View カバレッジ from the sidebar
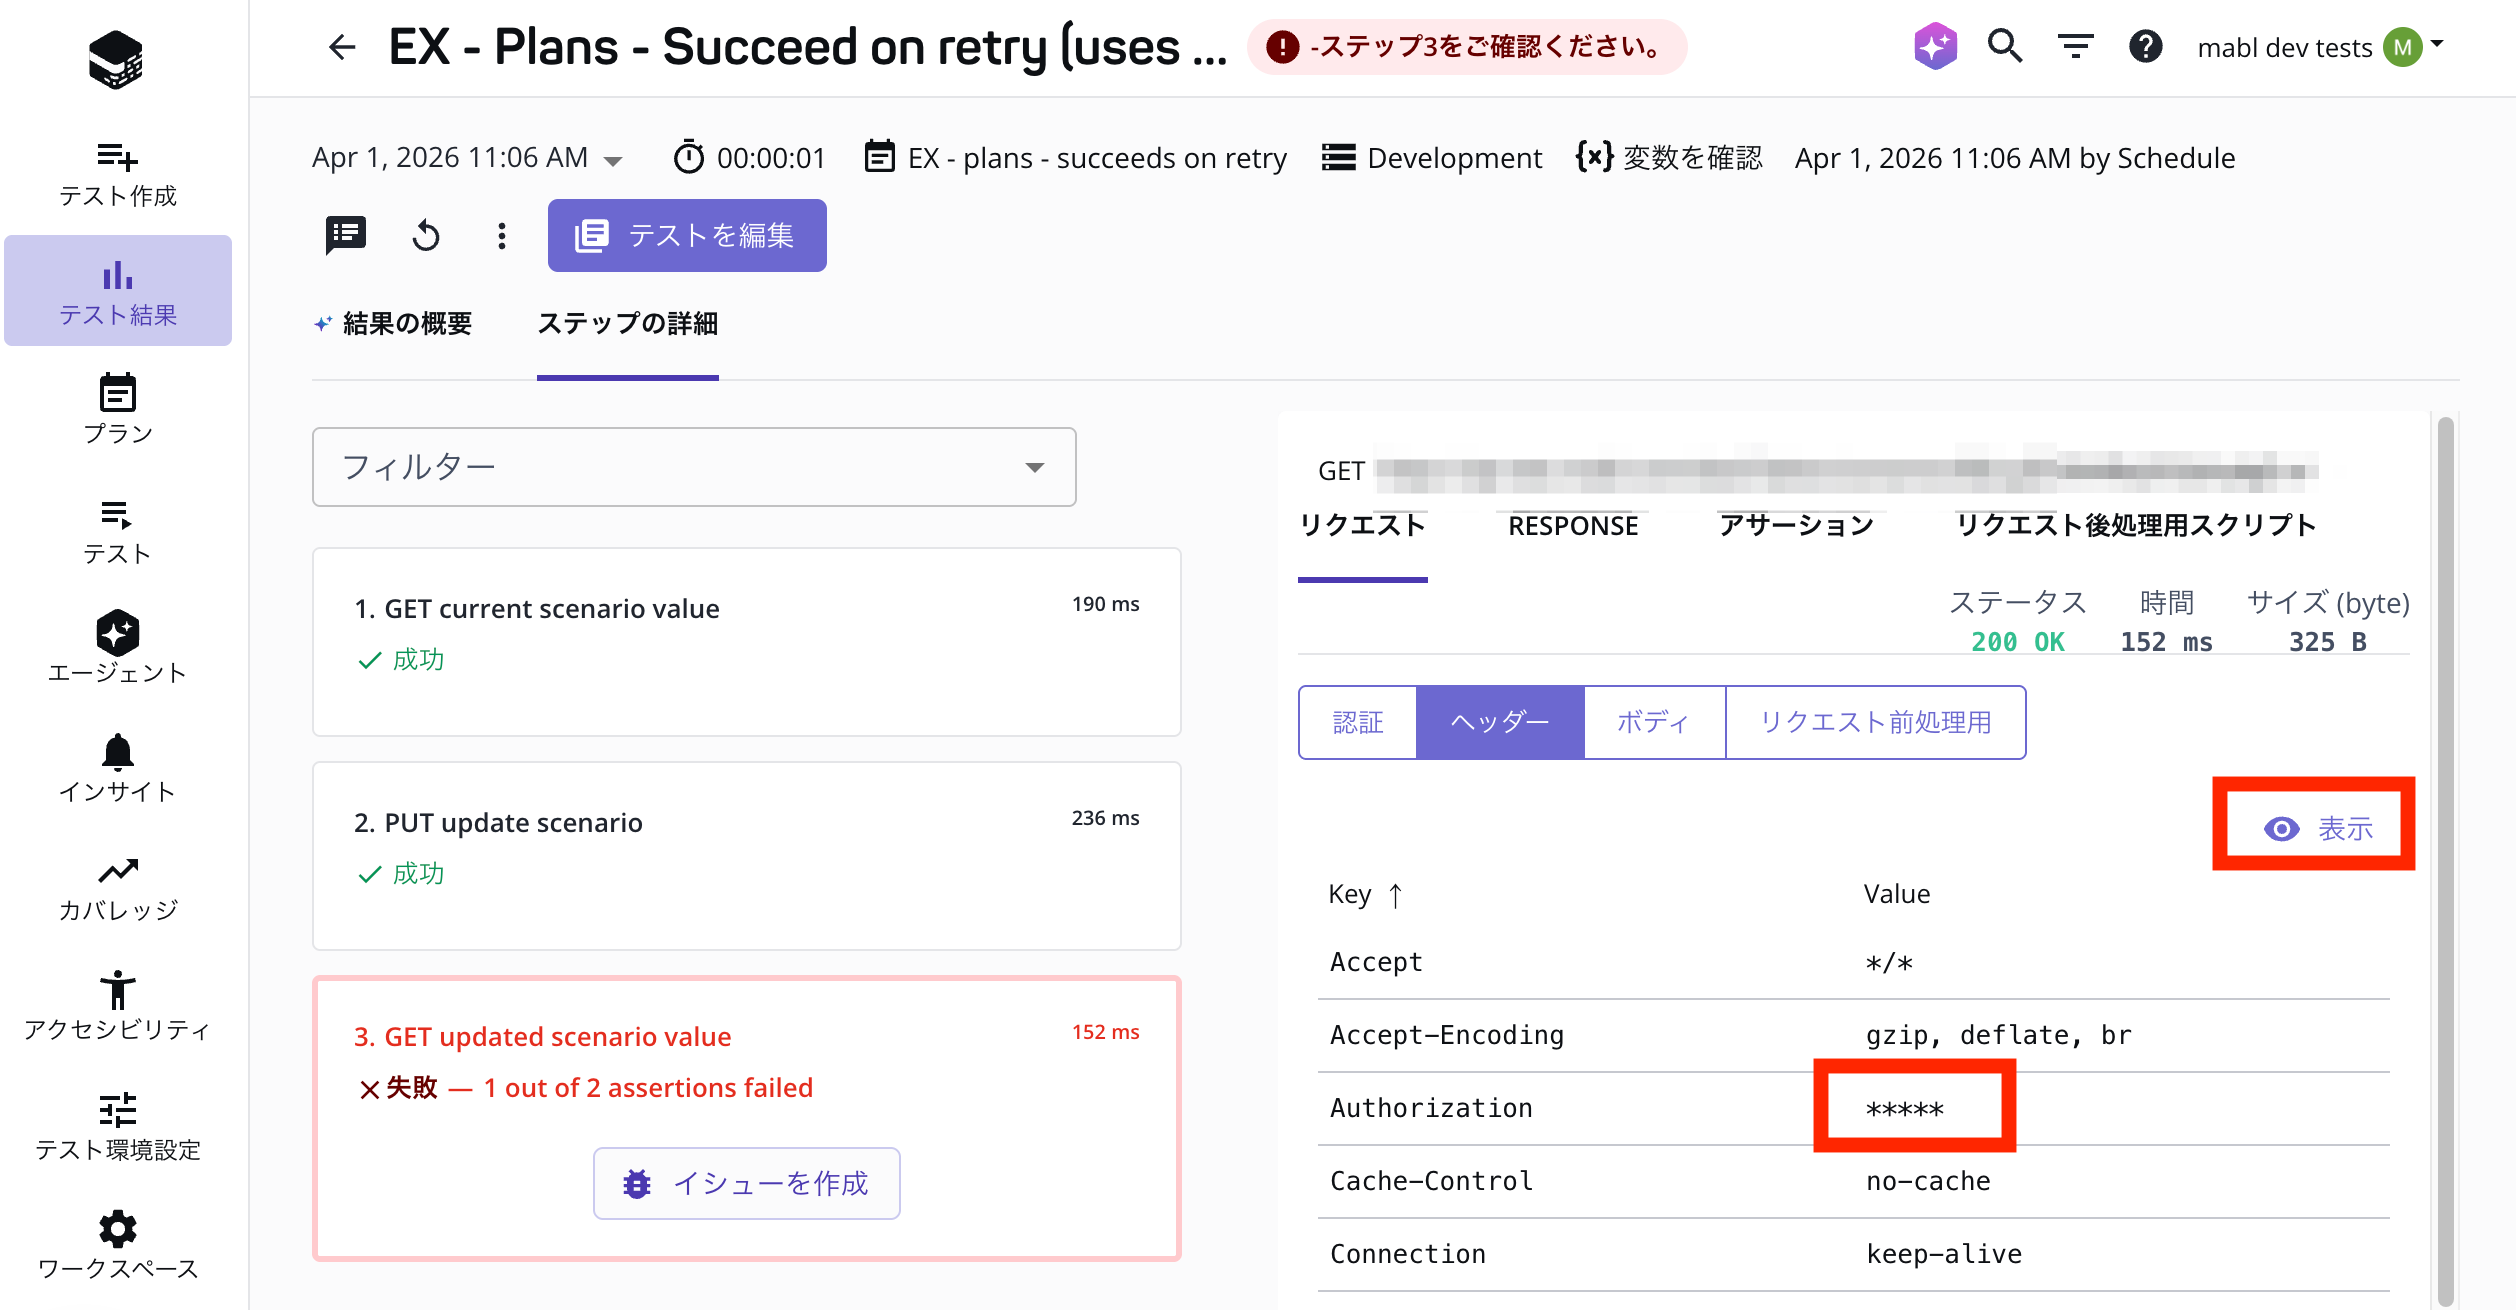 117,885
